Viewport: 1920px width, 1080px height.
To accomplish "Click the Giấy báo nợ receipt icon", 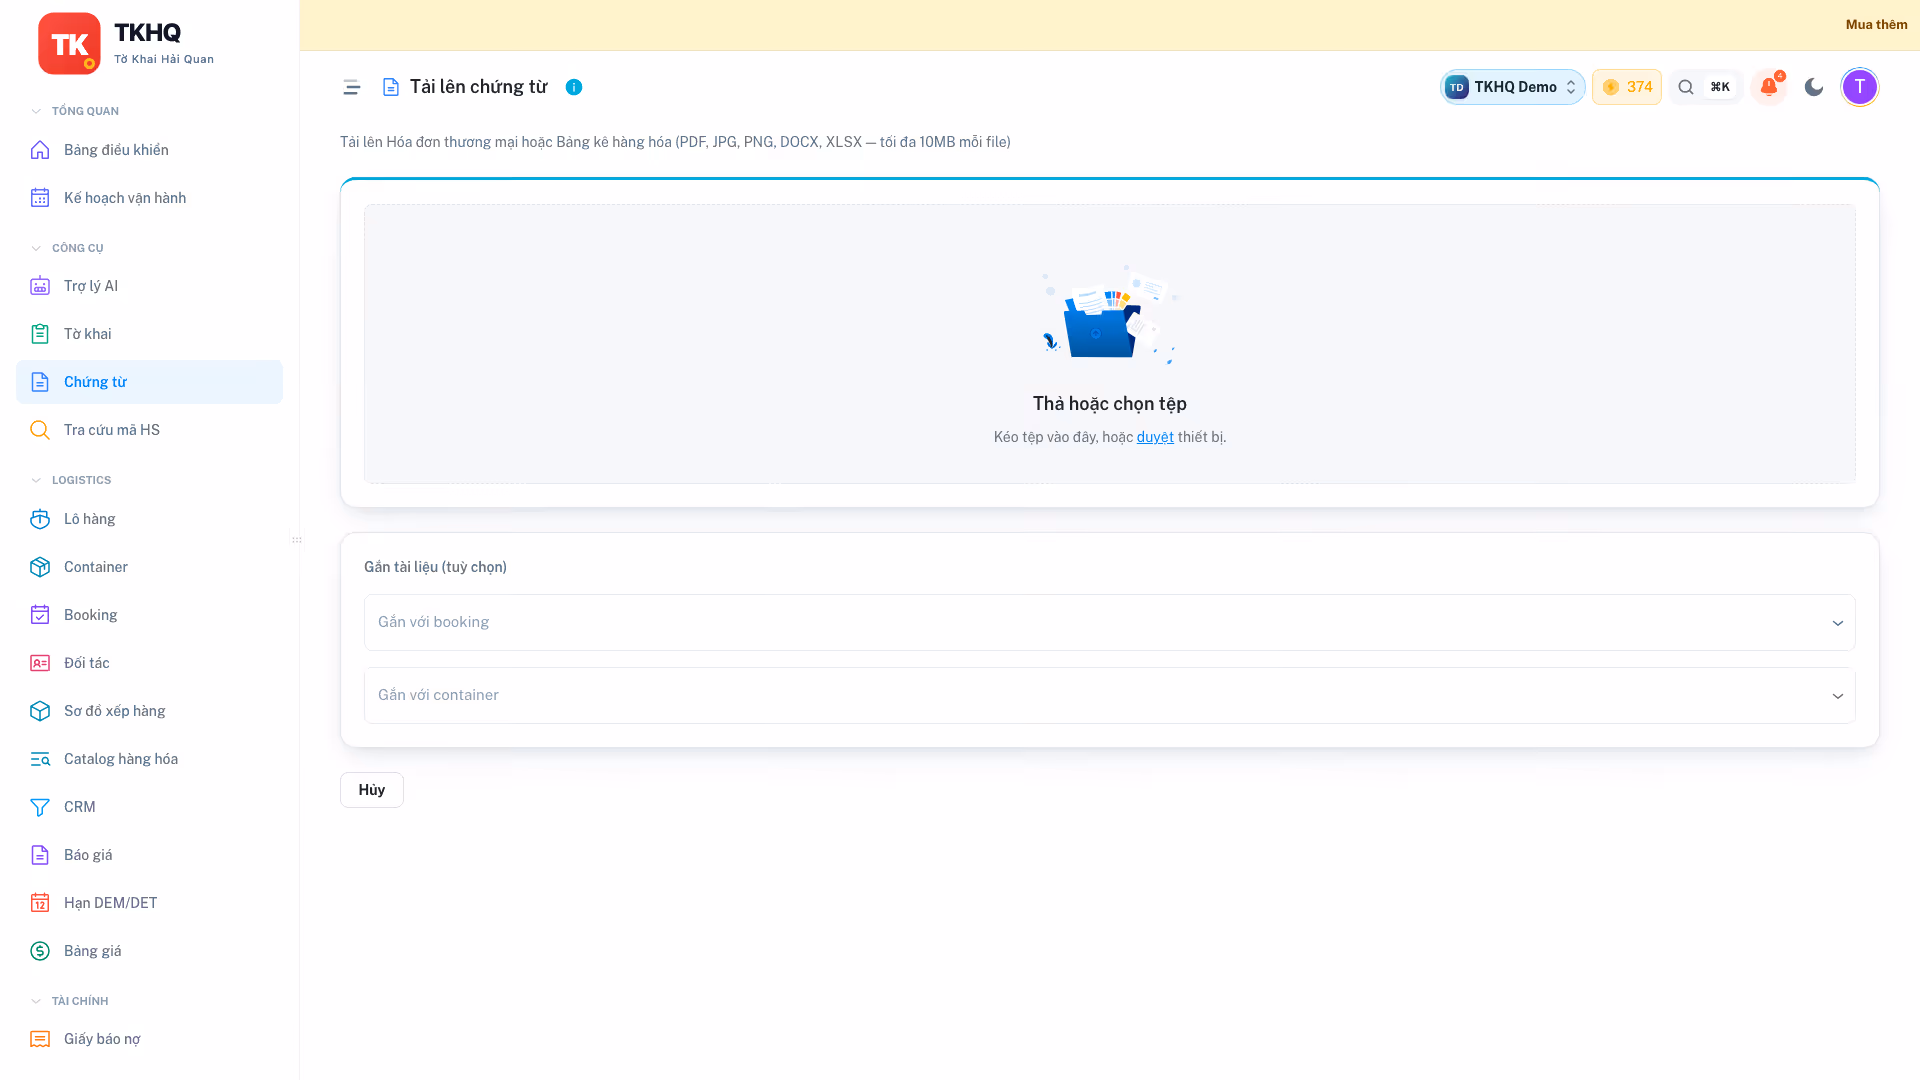I will (x=40, y=1039).
